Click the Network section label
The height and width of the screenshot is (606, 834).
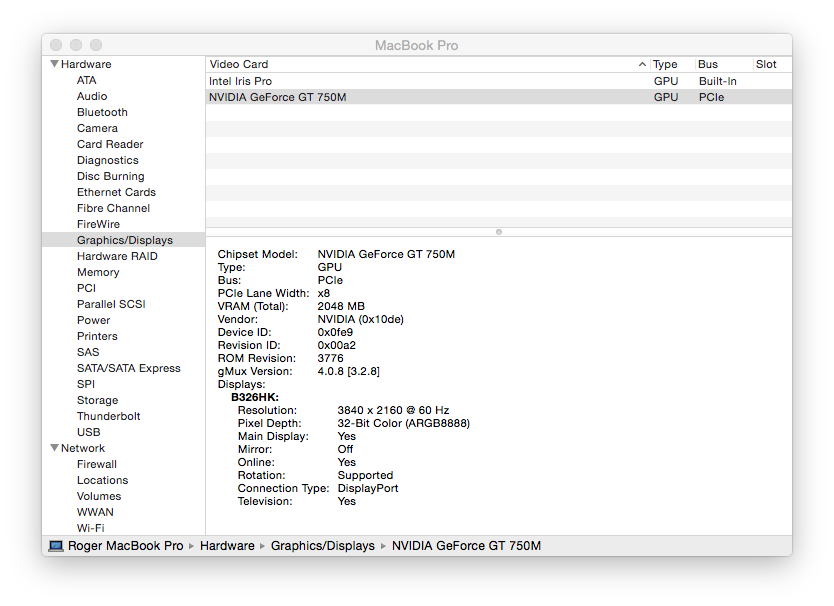coord(83,448)
